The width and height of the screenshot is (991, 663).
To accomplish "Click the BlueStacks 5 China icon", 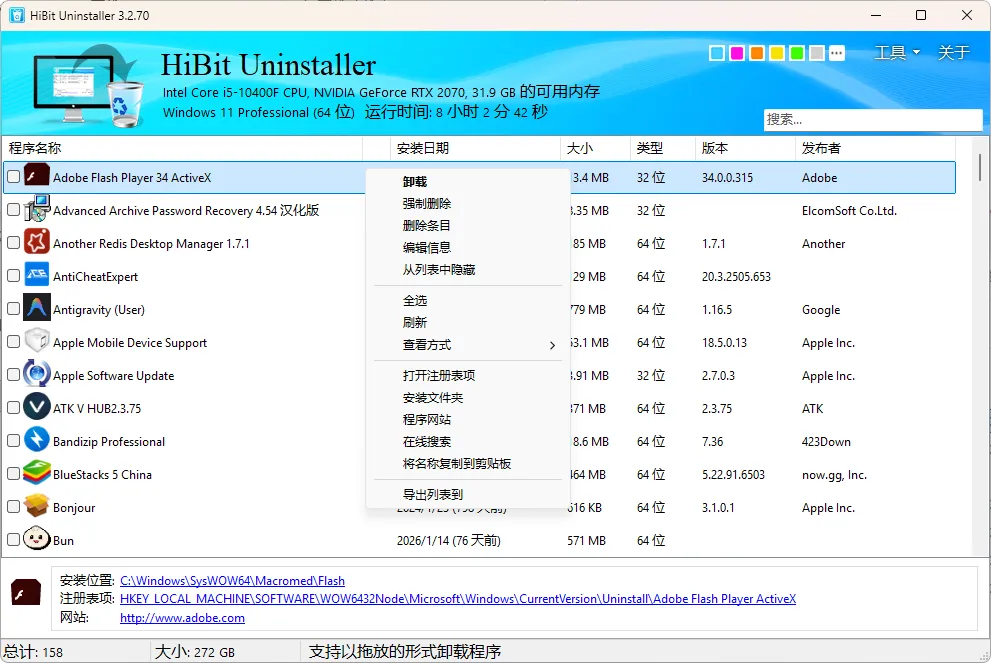I will click(x=37, y=472).
